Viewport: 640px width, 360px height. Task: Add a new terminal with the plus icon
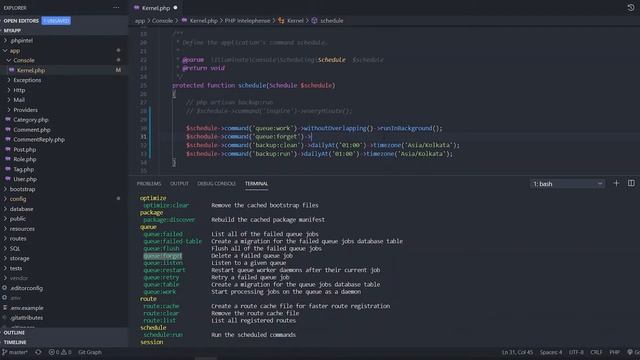pyautogui.click(x=616, y=183)
